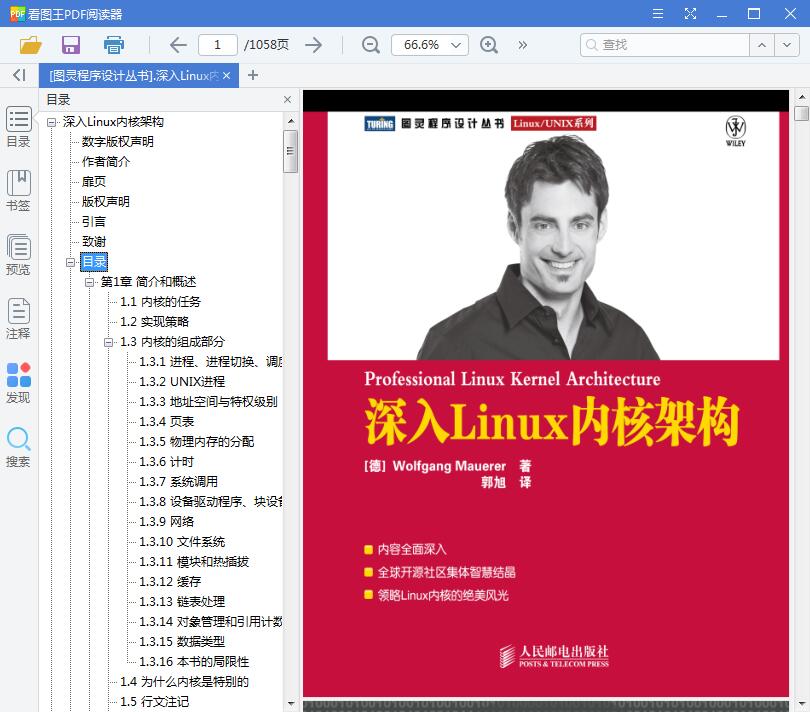Jump to 引言 in outline
Image resolution: width=810 pixels, height=712 pixels.
tap(94, 222)
